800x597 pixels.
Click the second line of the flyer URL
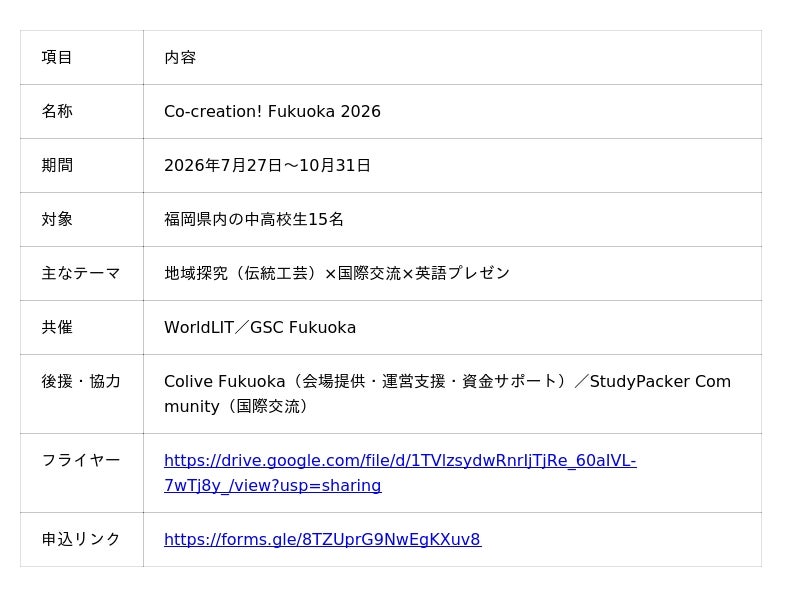(x=272, y=485)
